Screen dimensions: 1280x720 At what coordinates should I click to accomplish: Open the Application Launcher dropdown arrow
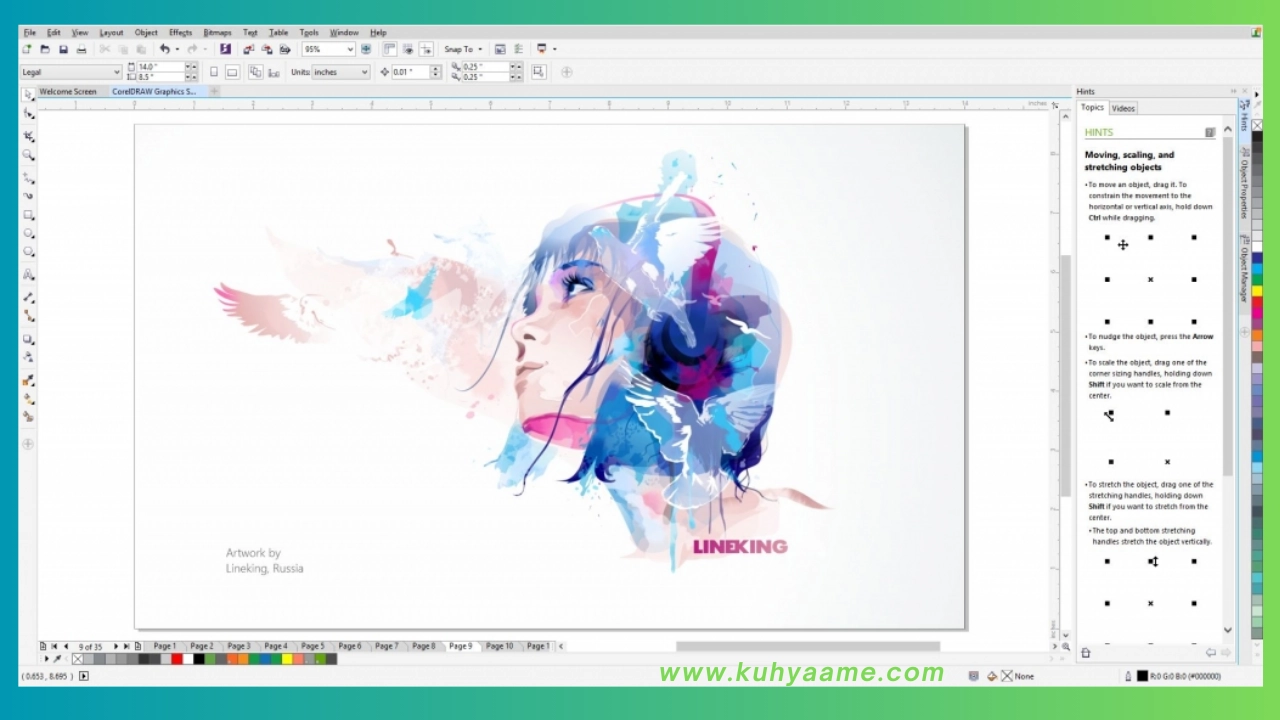[x=554, y=49]
